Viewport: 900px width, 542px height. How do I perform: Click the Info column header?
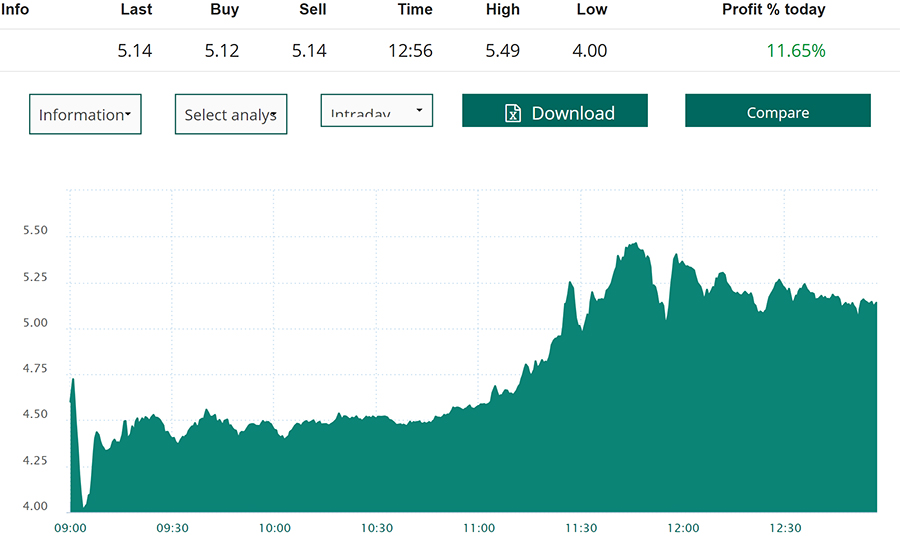(x=15, y=10)
